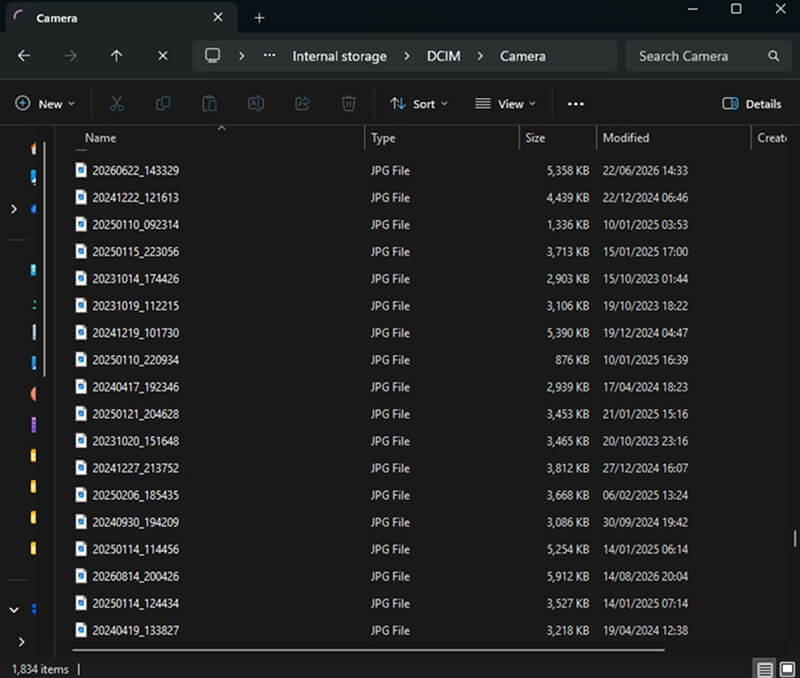Viewport: 800px width, 678px height.
Task: Select the Camera breadcrumb segment
Action: (522, 56)
